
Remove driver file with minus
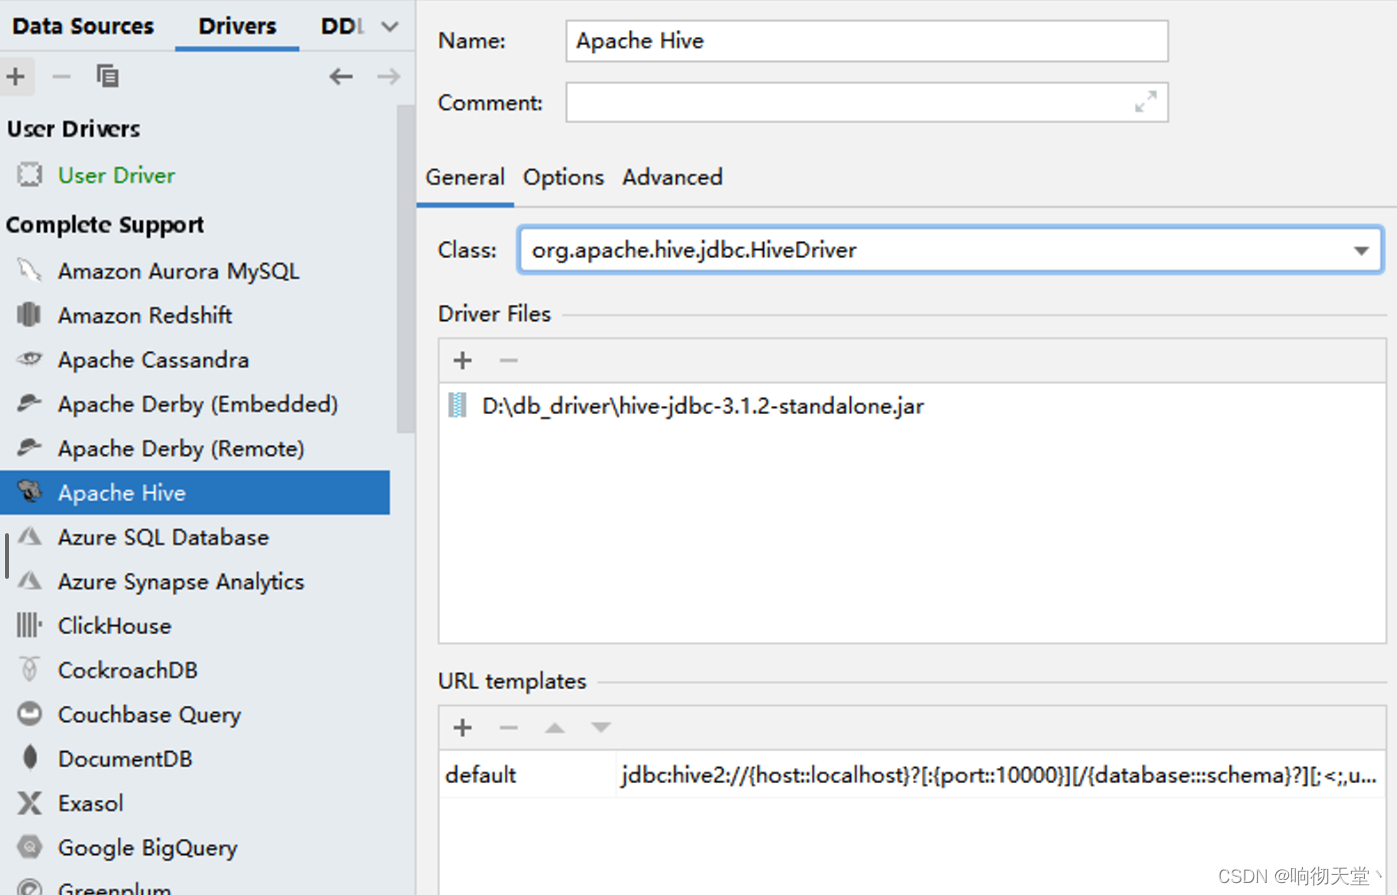point(508,360)
